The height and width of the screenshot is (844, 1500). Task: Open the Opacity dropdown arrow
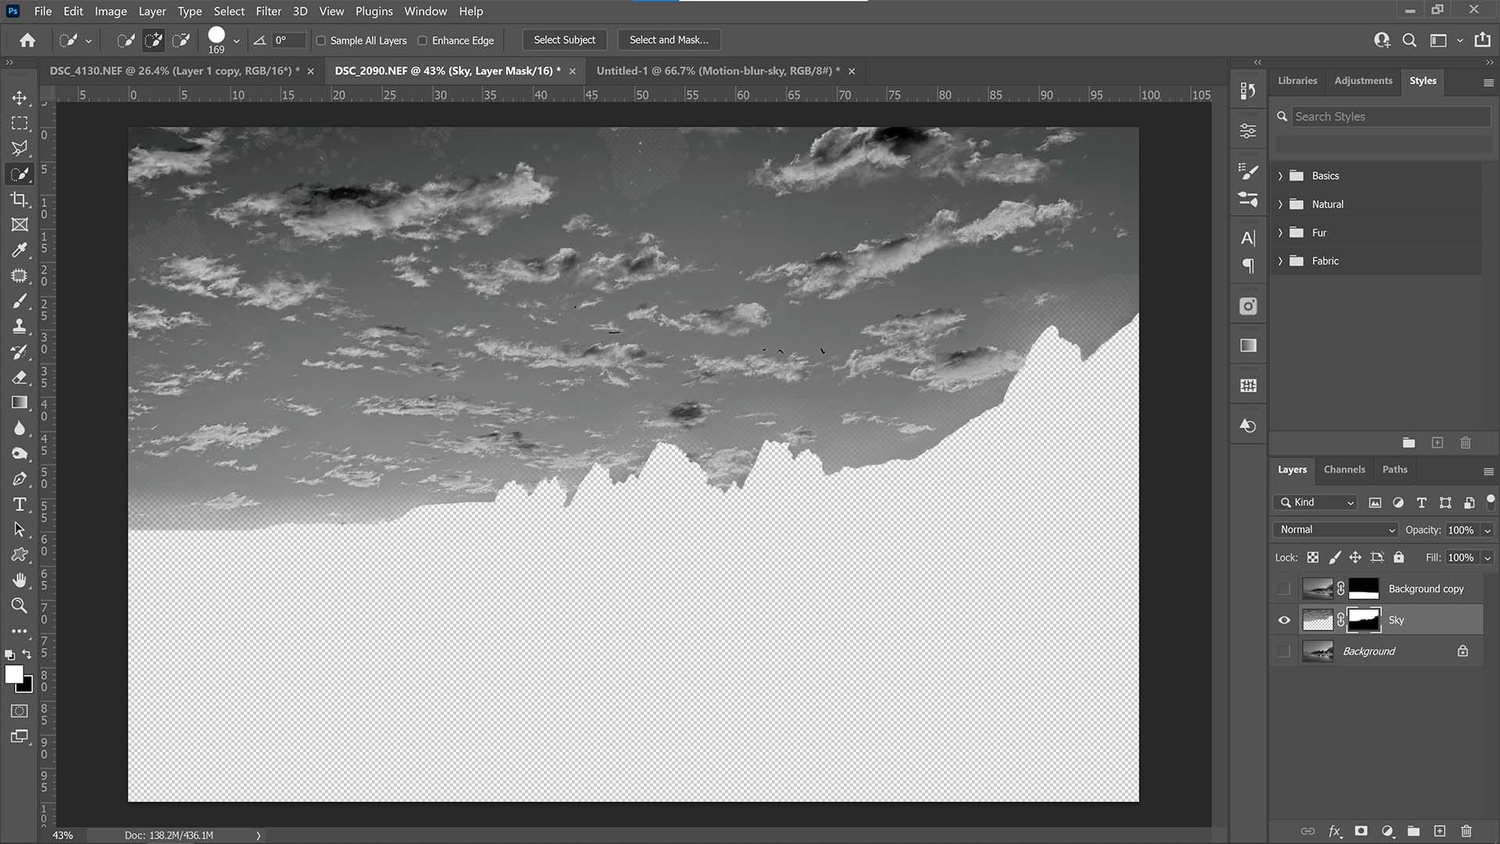[1487, 531]
